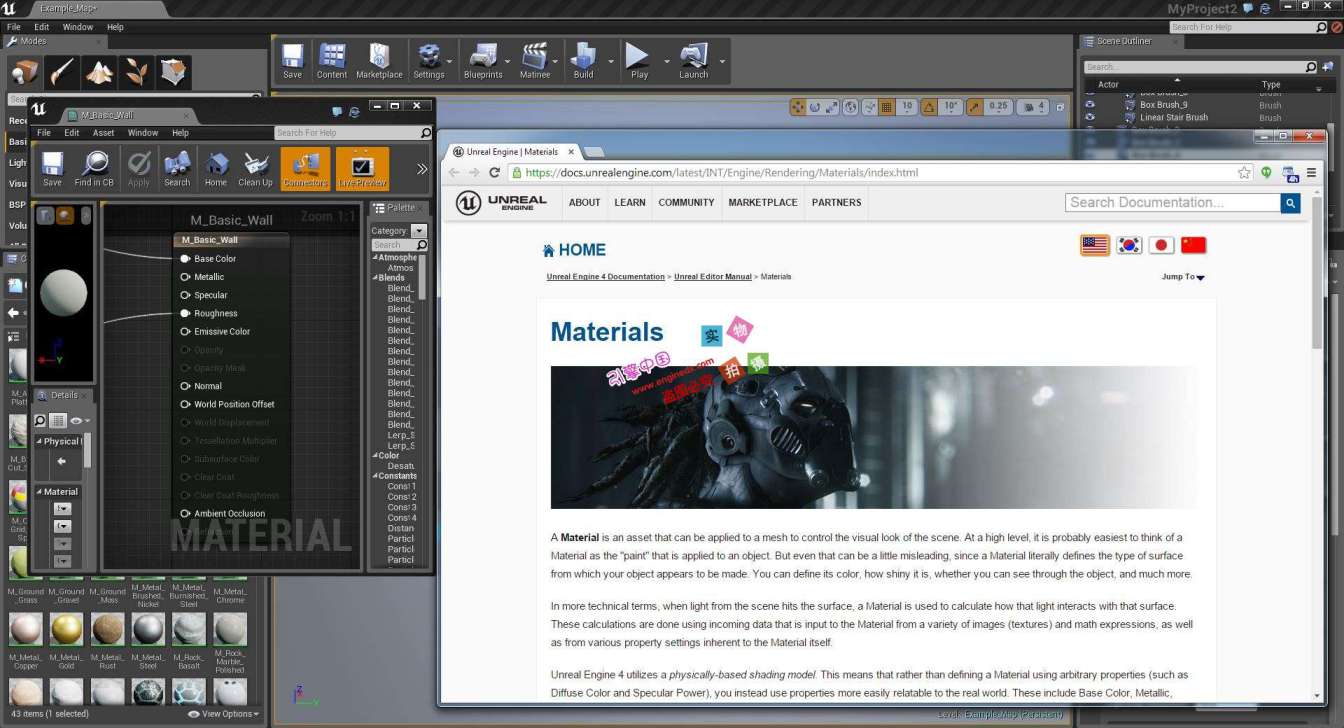This screenshot has width=1344, height=728.
Task: Toggle scale snapping in viewport toolbar
Action: [x=975, y=107]
